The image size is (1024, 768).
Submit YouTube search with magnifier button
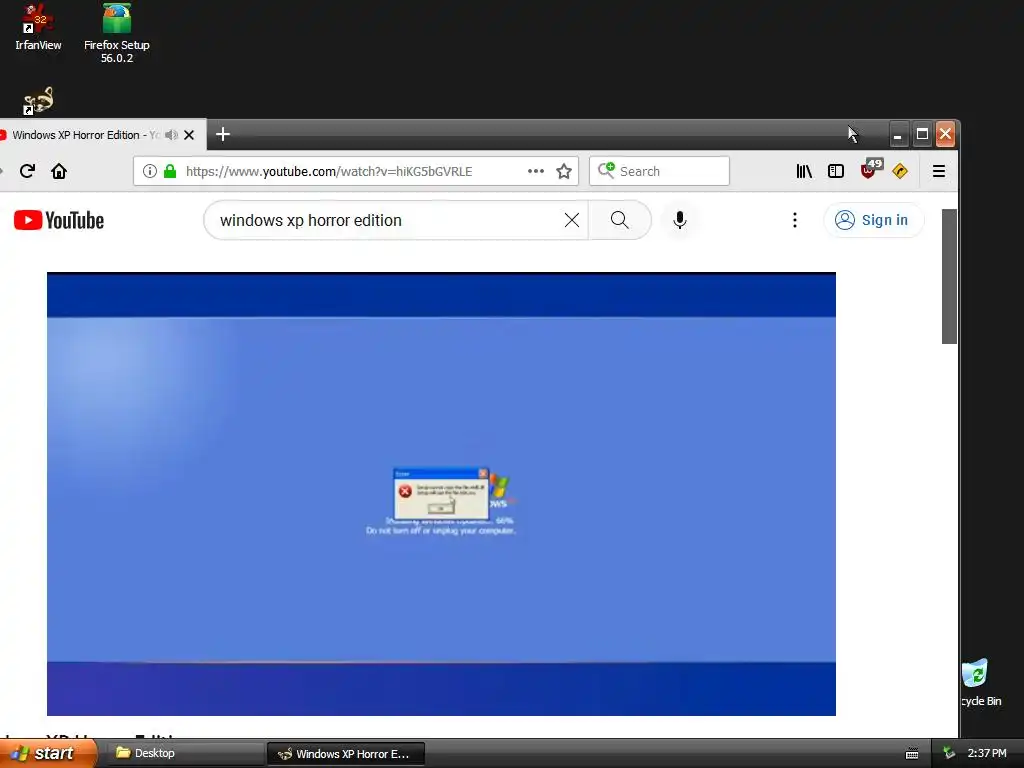point(620,220)
